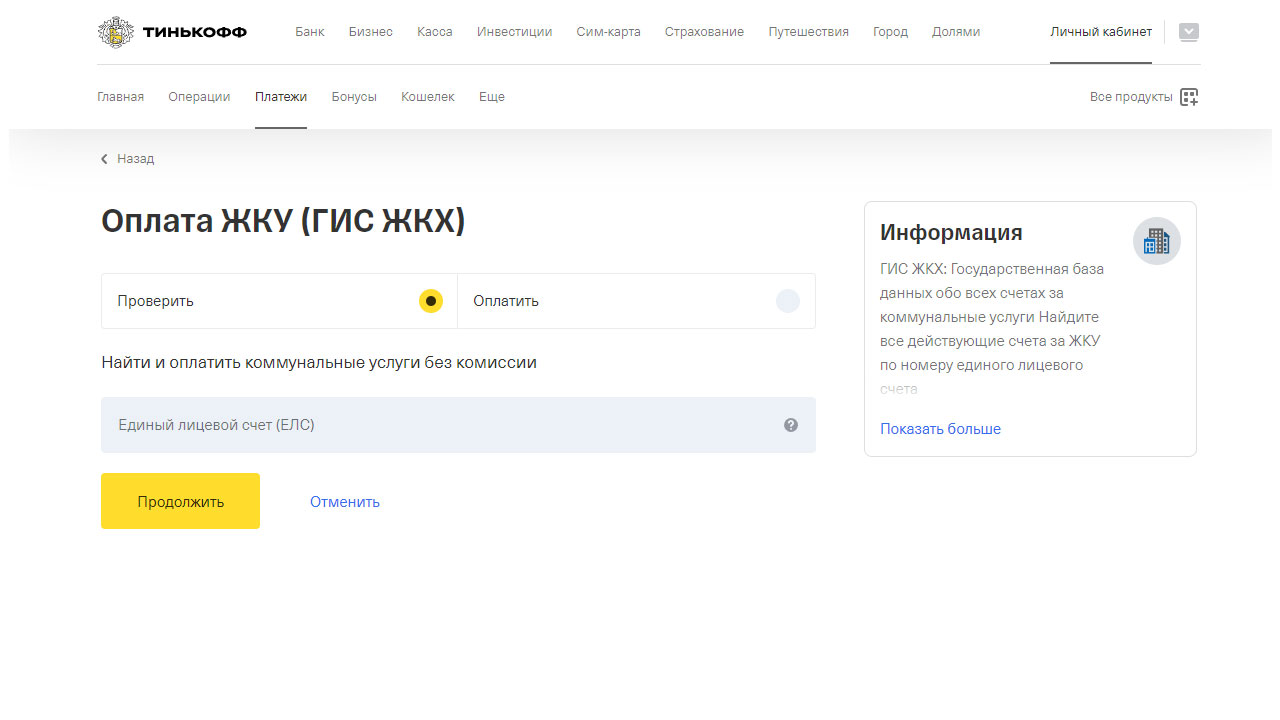Screen dimensions: 1280x720
Task: Go to Личный кабинет
Action: point(1100,32)
